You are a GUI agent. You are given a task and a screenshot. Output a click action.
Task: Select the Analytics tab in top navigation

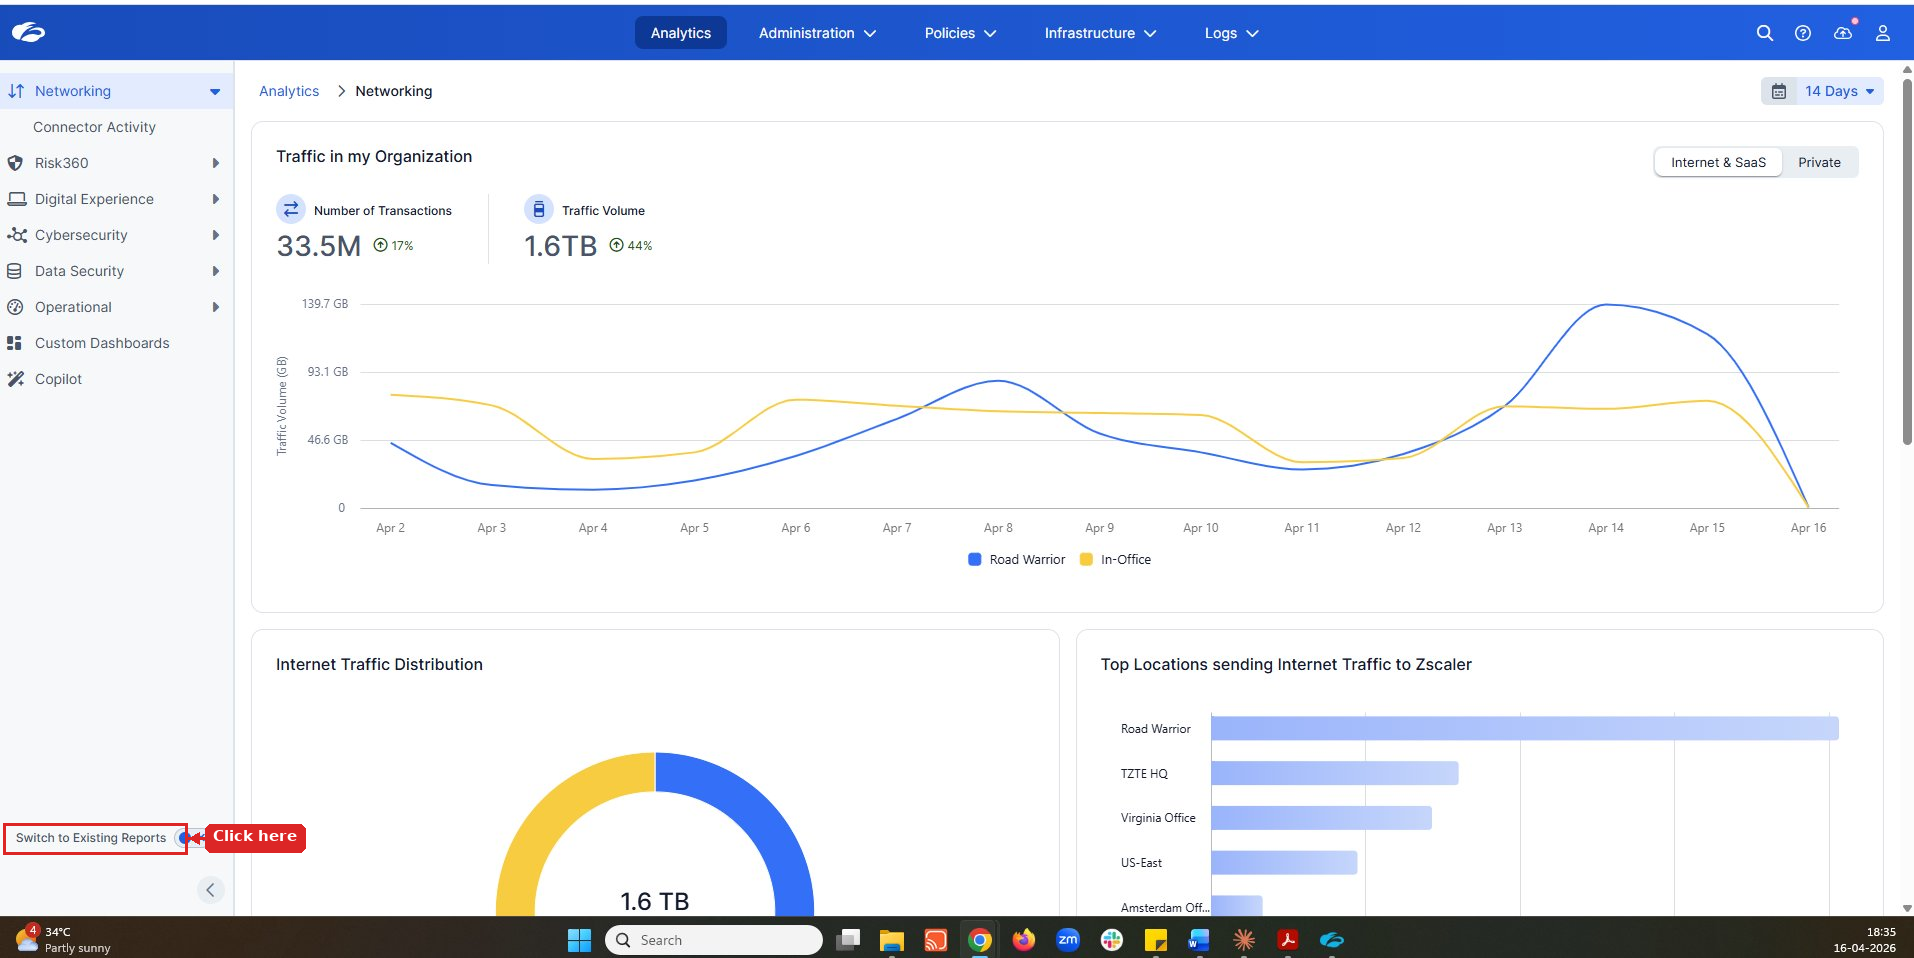pyautogui.click(x=680, y=33)
